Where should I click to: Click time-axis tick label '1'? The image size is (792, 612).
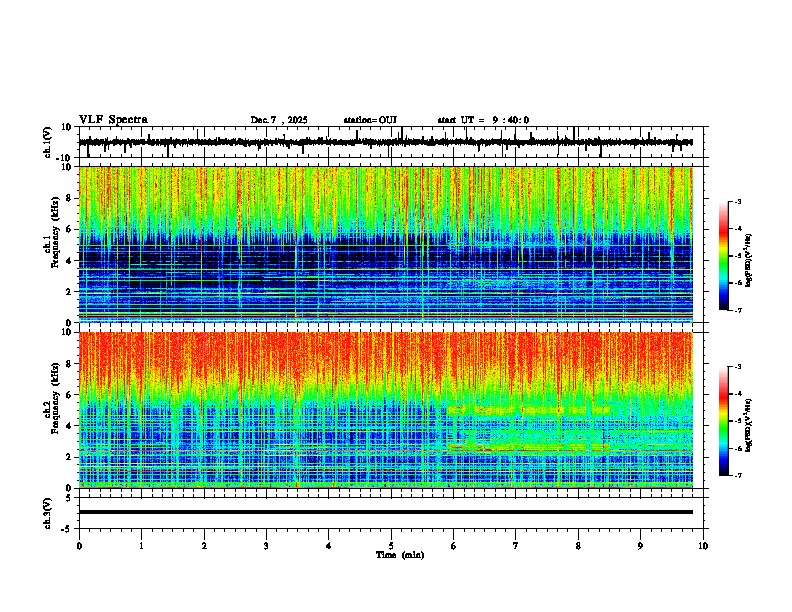141,546
